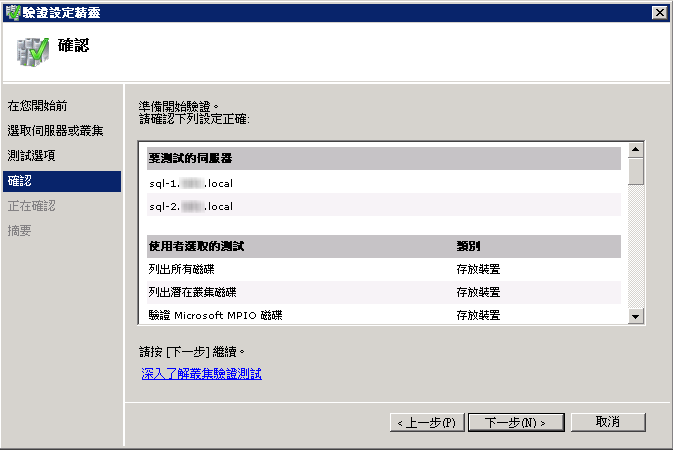Image resolution: width=673 pixels, height=450 pixels.
Task: Open 深入了解叢集驗證測試 link
Action: [201, 374]
